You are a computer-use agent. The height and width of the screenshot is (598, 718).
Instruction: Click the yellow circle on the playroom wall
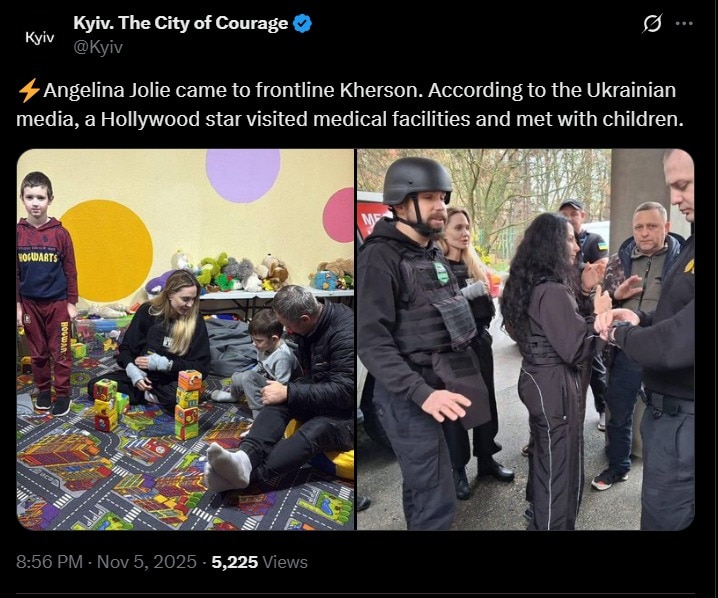coord(106,250)
